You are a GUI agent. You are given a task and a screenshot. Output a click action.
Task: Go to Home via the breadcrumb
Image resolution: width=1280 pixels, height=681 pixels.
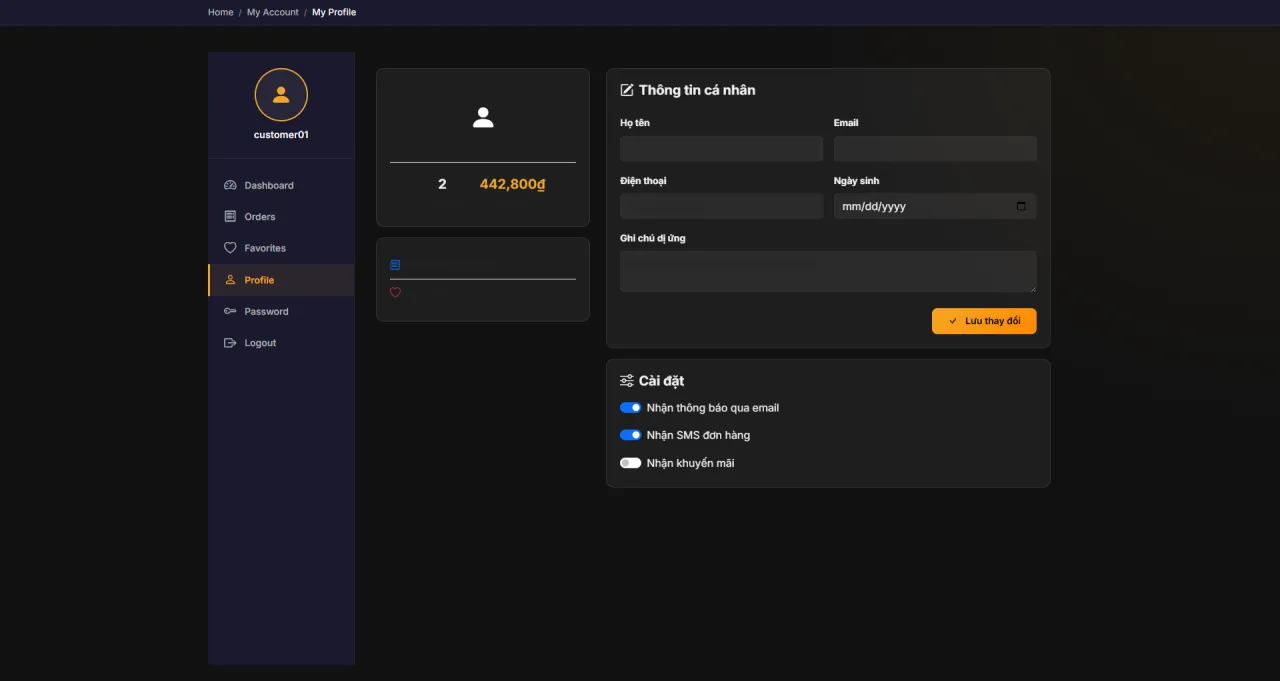coord(221,12)
